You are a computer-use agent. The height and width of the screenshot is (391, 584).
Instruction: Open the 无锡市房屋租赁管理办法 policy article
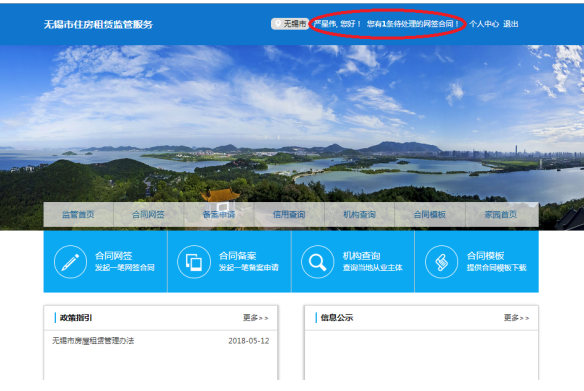[x=93, y=341]
